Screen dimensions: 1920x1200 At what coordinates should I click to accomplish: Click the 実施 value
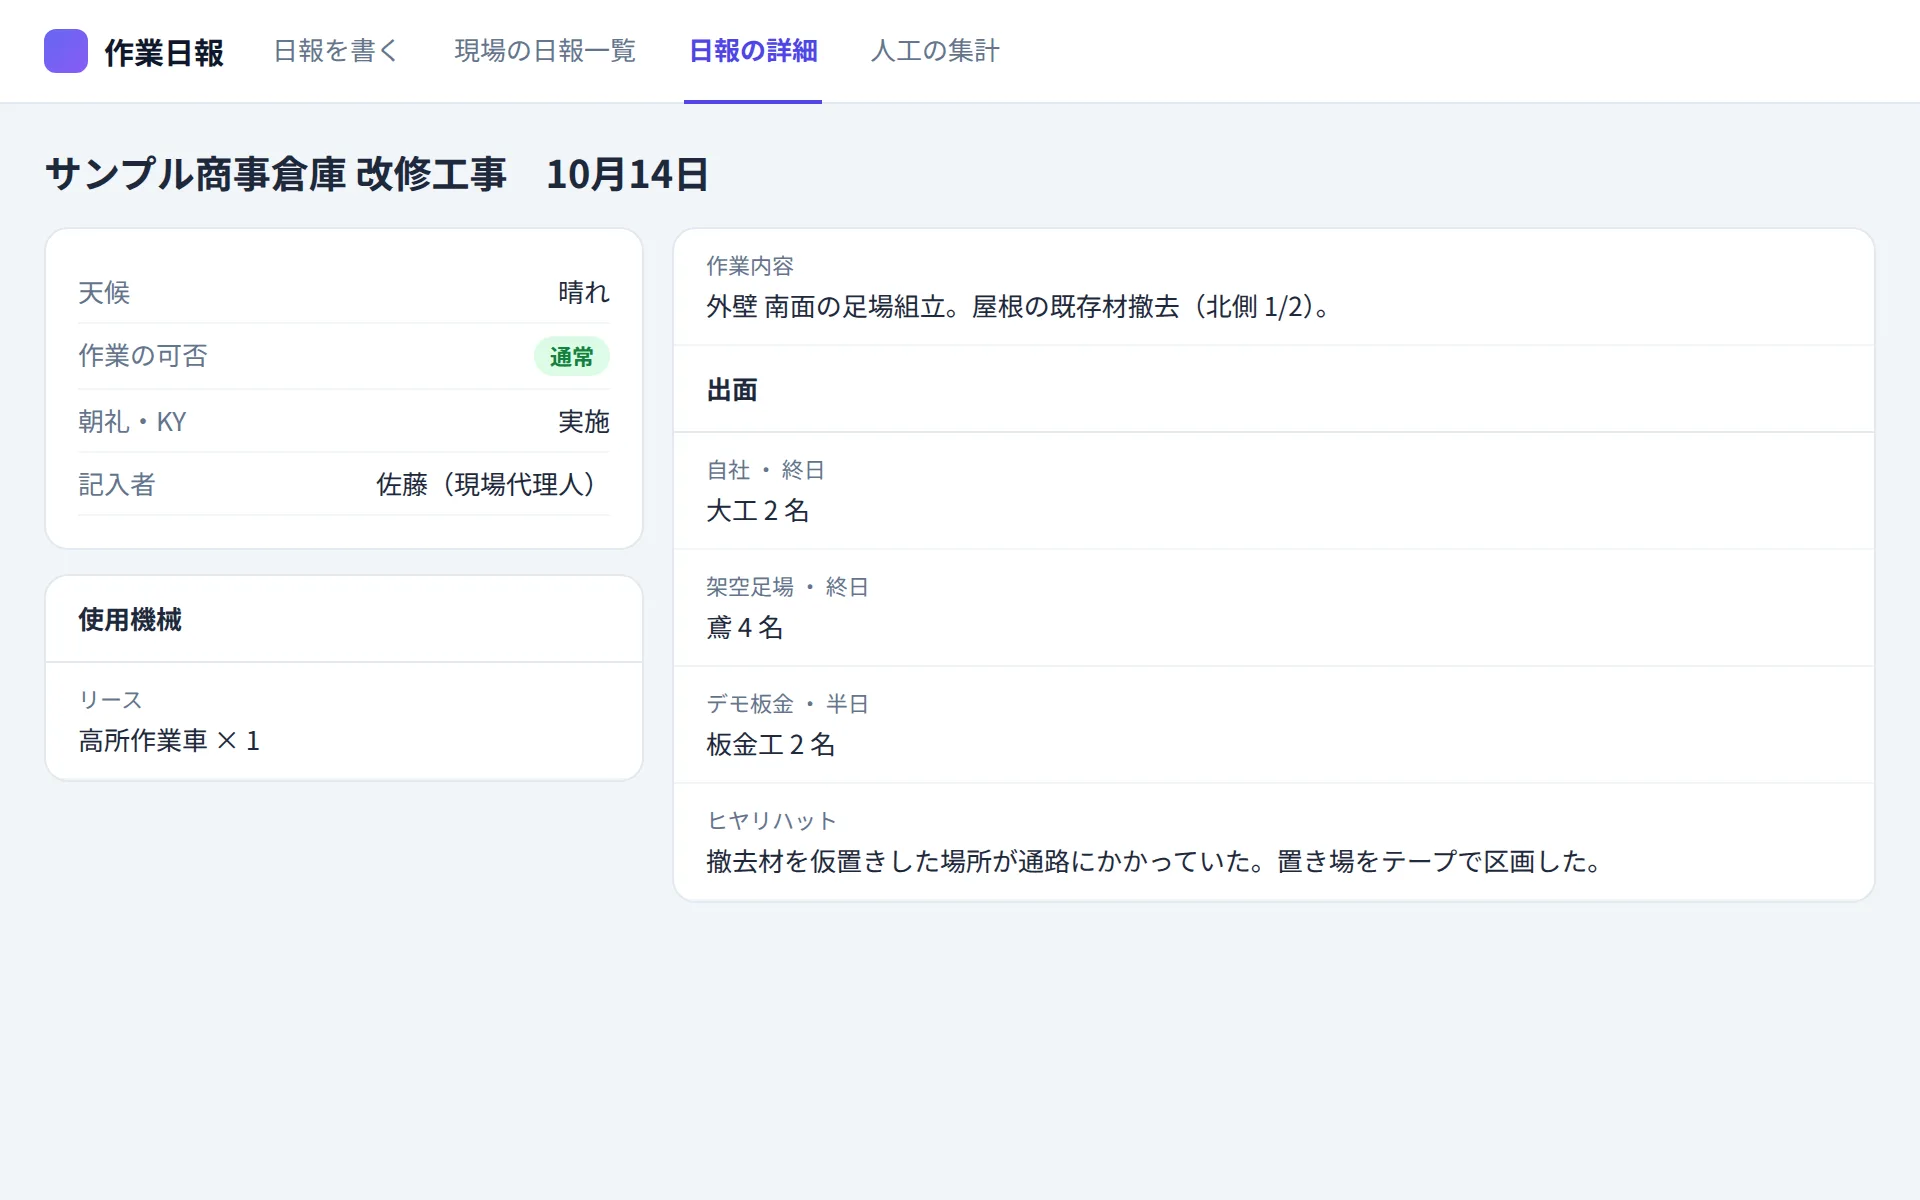[x=584, y=422]
